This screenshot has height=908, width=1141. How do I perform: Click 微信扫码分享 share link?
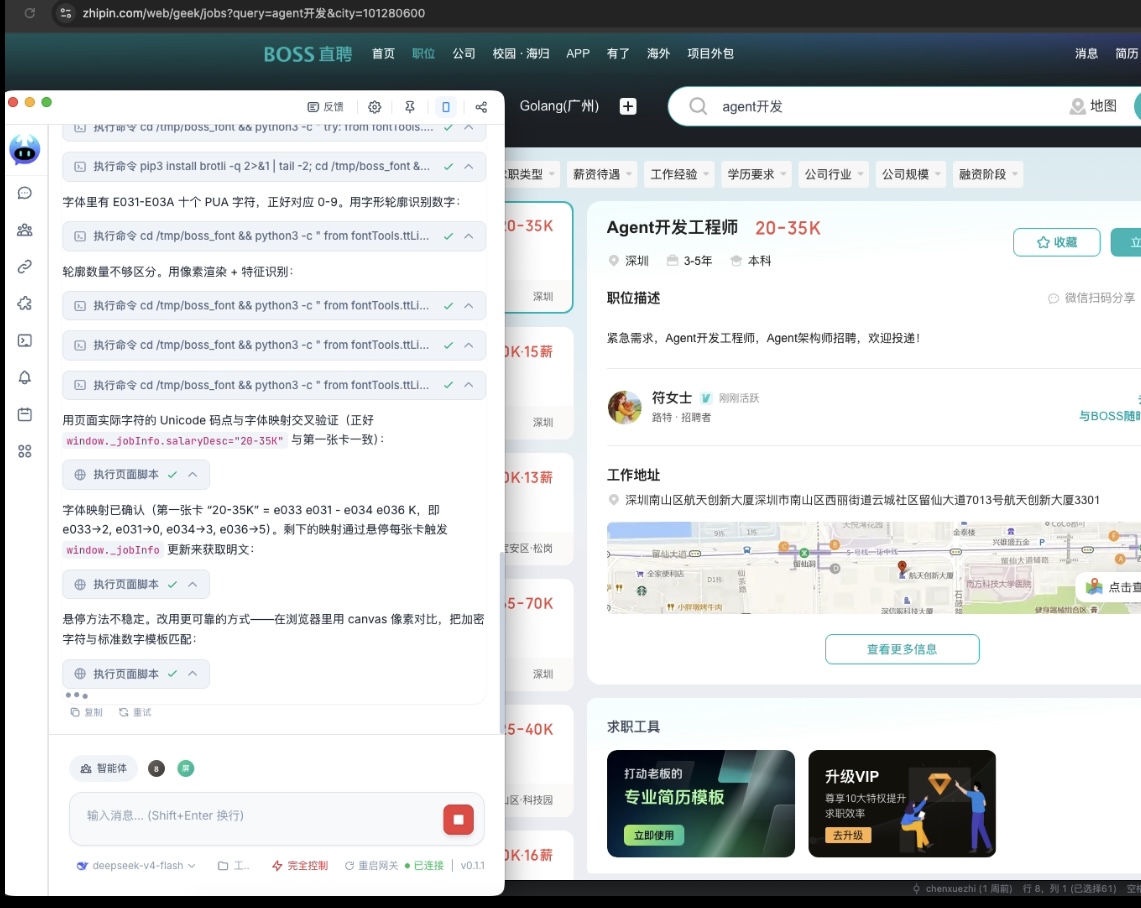(1091, 298)
